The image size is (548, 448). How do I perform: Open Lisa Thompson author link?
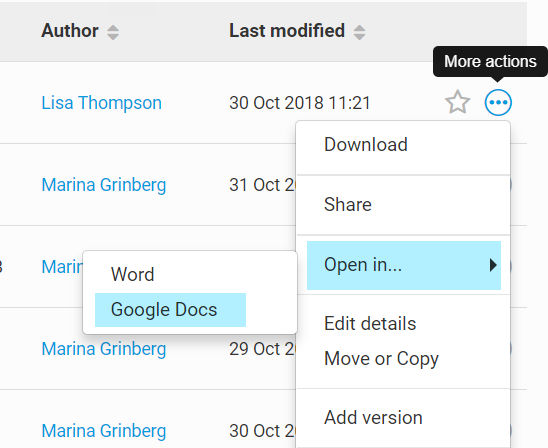click(x=101, y=103)
